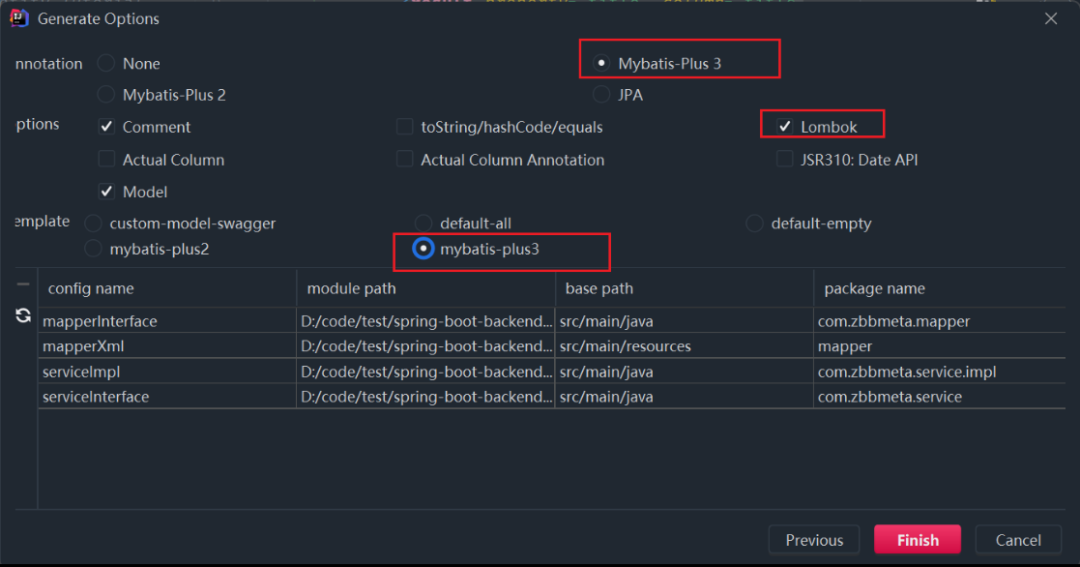This screenshot has width=1080, height=567.
Task: Select the default-empty template
Action: (x=754, y=223)
